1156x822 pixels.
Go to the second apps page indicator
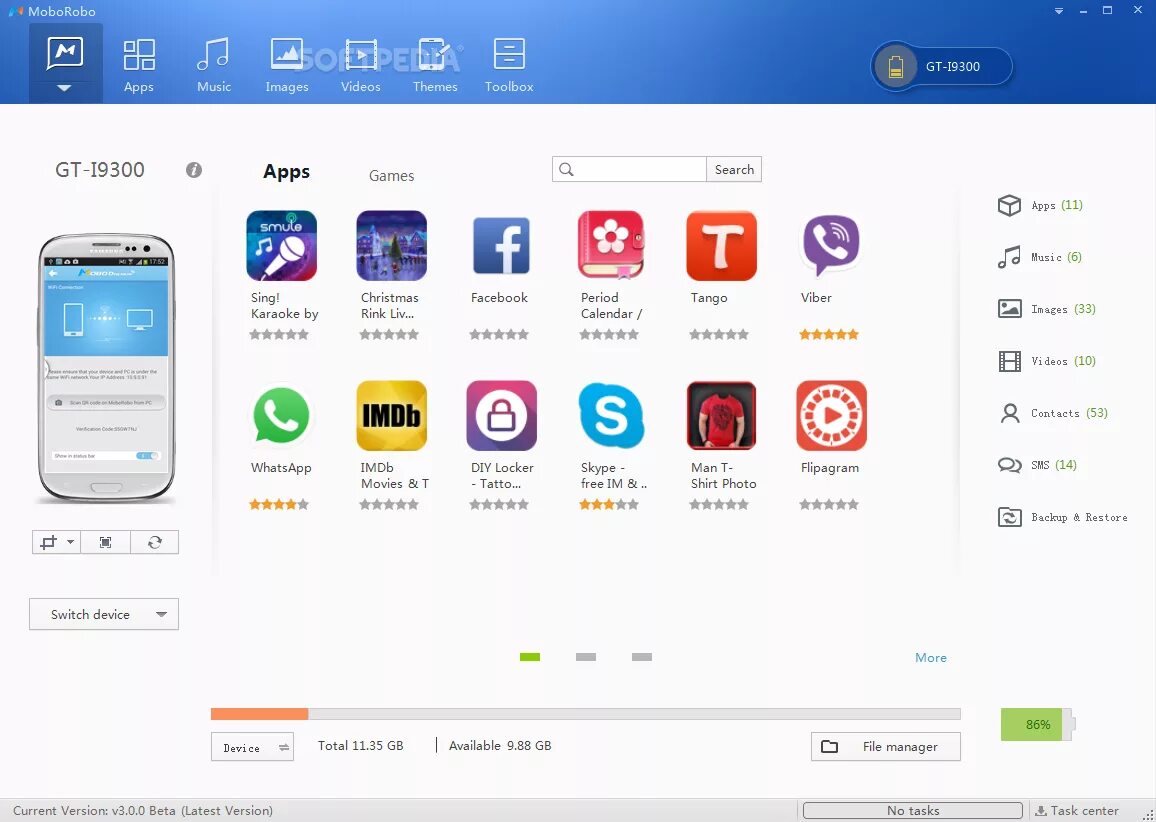tap(586, 657)
